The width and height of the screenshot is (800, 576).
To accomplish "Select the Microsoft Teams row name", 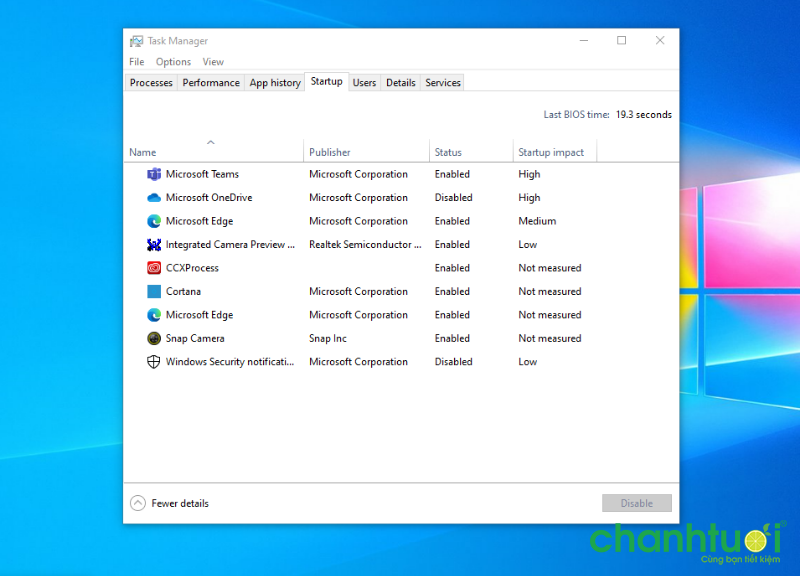I will pos(202,174).
